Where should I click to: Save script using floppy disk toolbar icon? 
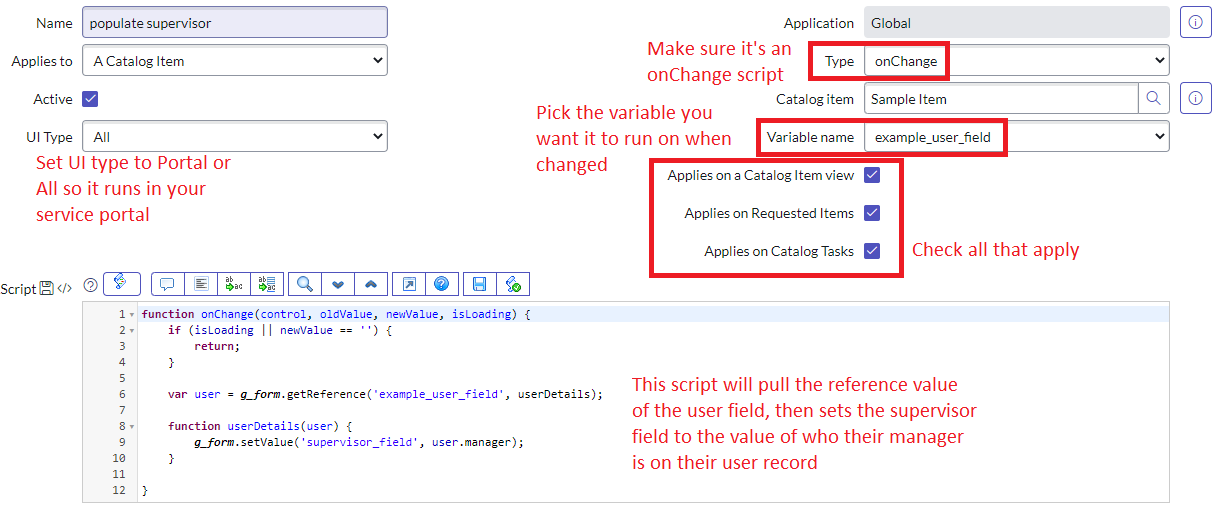click(480, 284)
